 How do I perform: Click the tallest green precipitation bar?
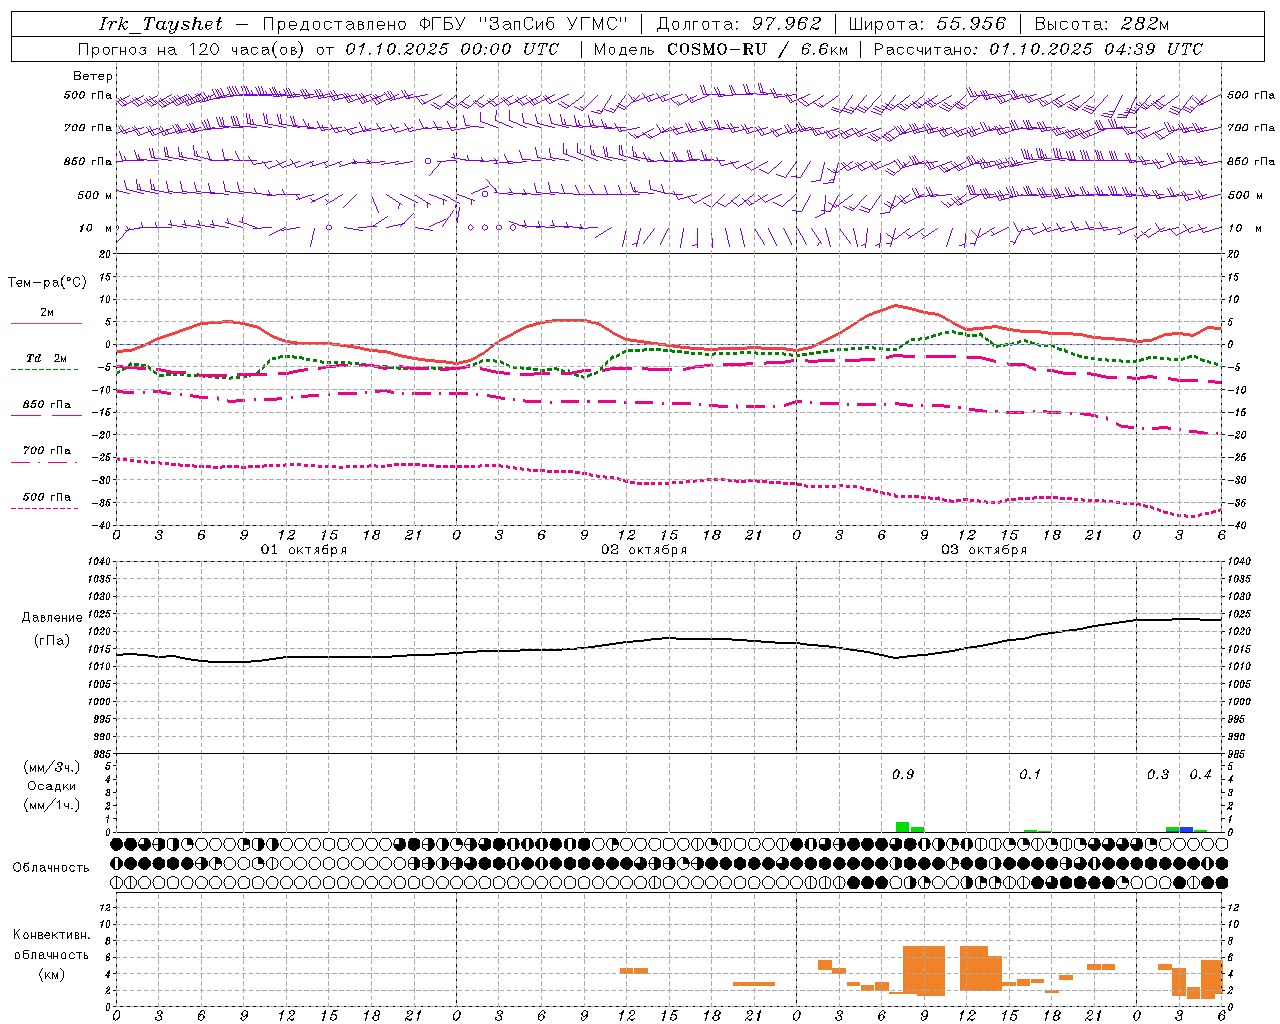tap(902, 827)
